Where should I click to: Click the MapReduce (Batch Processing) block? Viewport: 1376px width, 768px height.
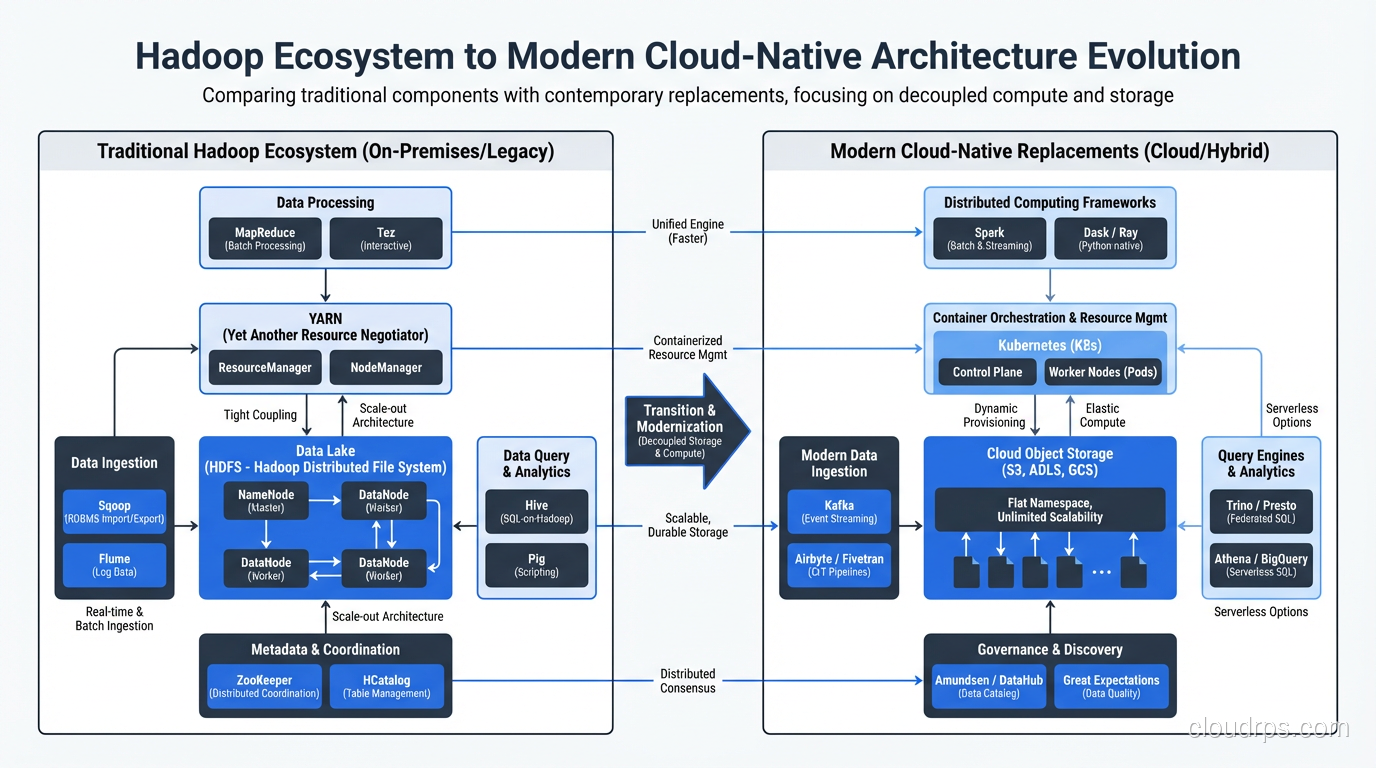264,238
